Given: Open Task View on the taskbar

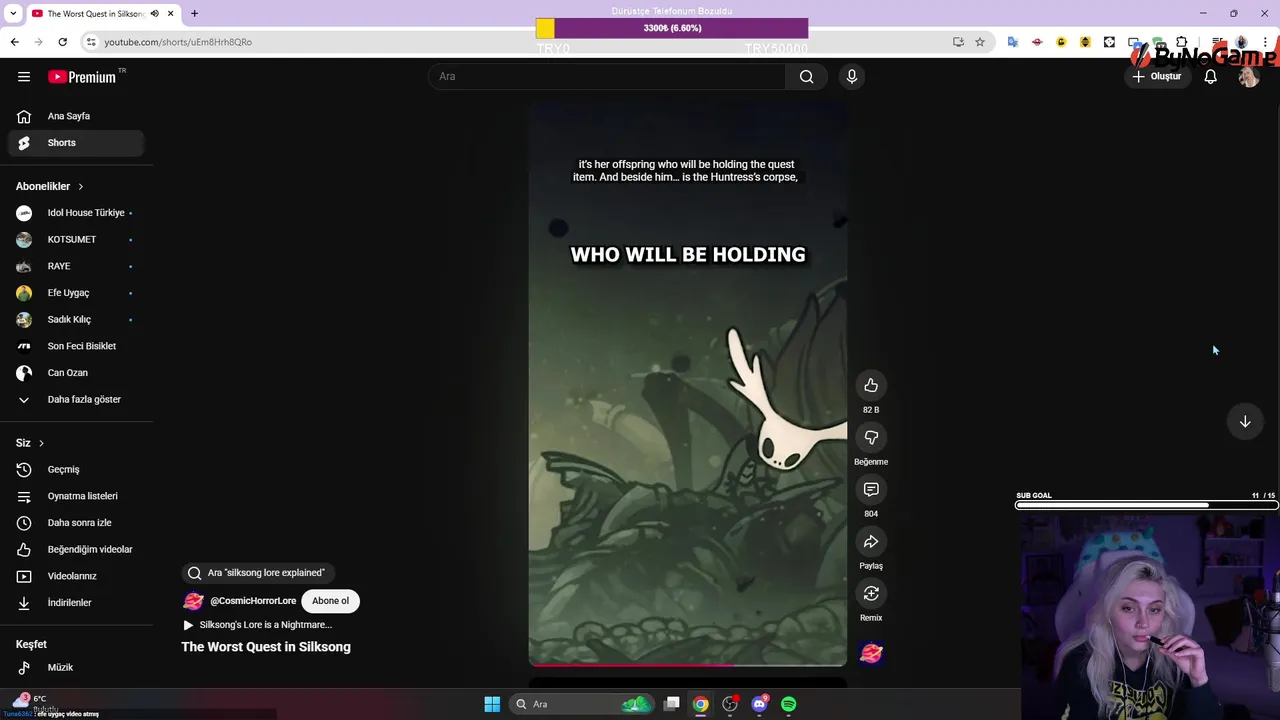Looking at the screenshot, I should click(672, 704).
